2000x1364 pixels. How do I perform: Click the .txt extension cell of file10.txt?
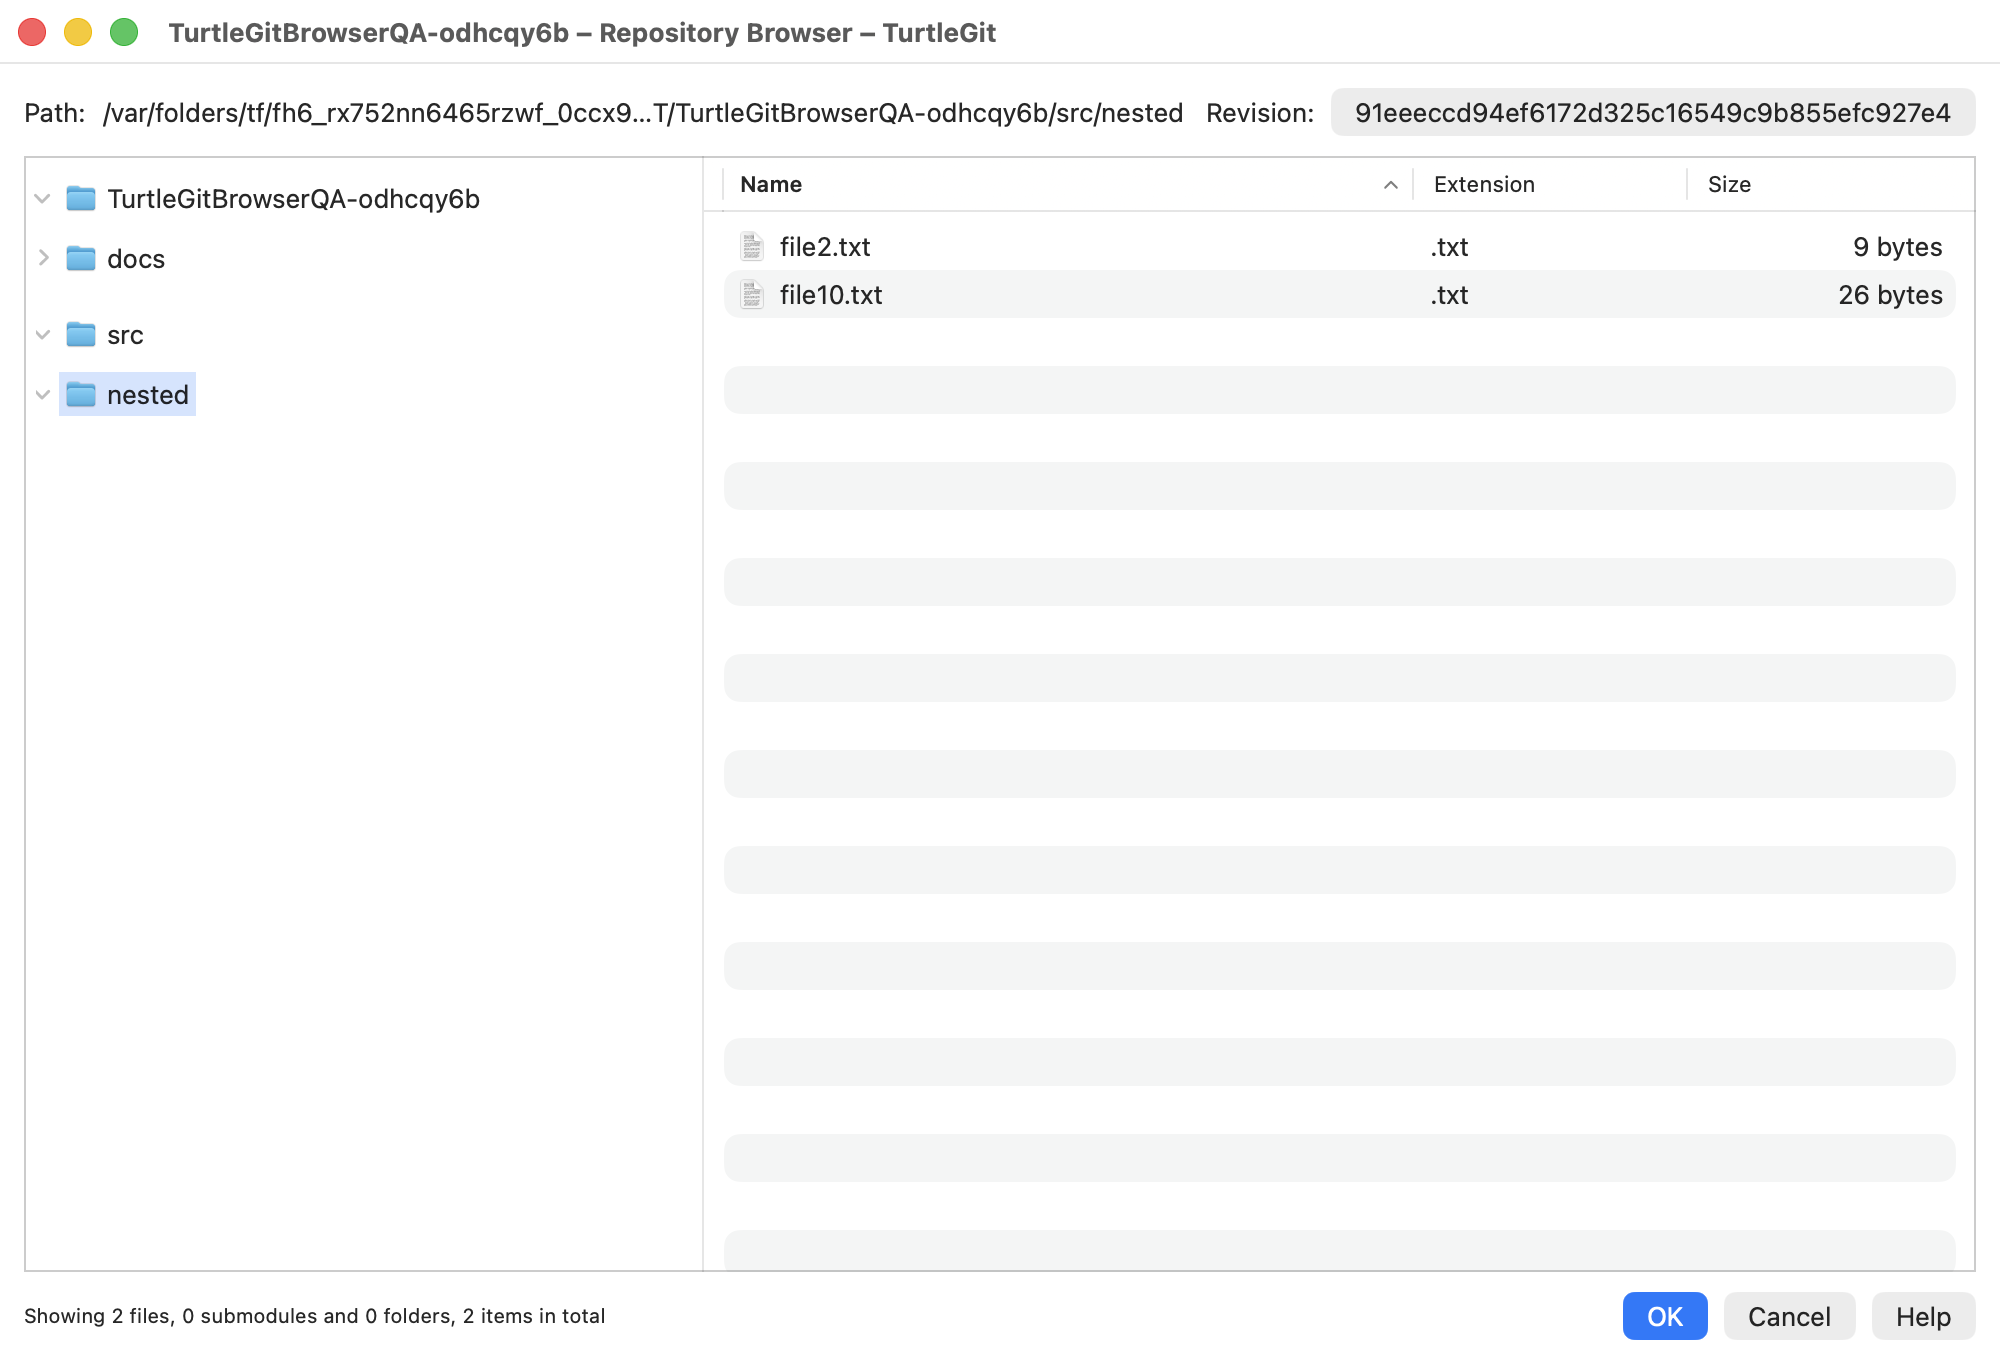click(x=1450, y=295)
